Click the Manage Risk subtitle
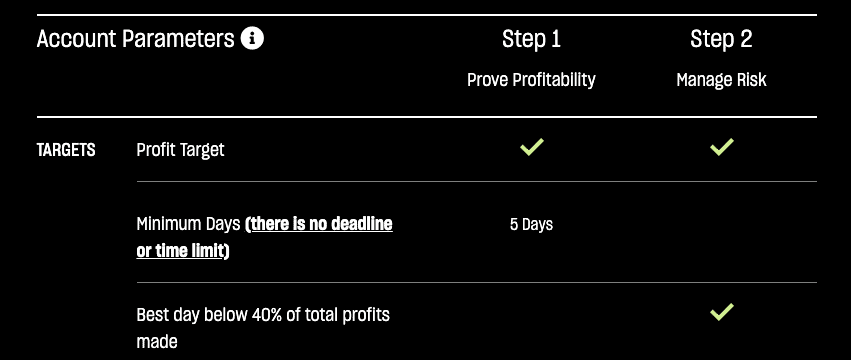 pyautogui.click(x=721, y=80)
